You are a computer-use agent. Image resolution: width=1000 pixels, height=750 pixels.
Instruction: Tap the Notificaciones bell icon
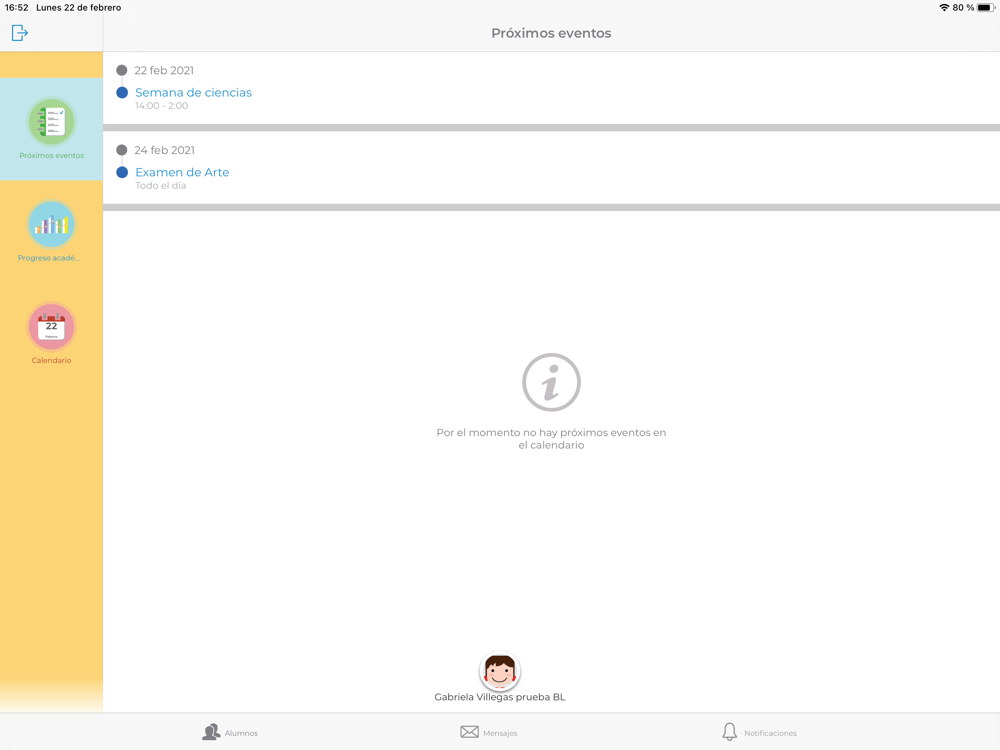(730, 732)
